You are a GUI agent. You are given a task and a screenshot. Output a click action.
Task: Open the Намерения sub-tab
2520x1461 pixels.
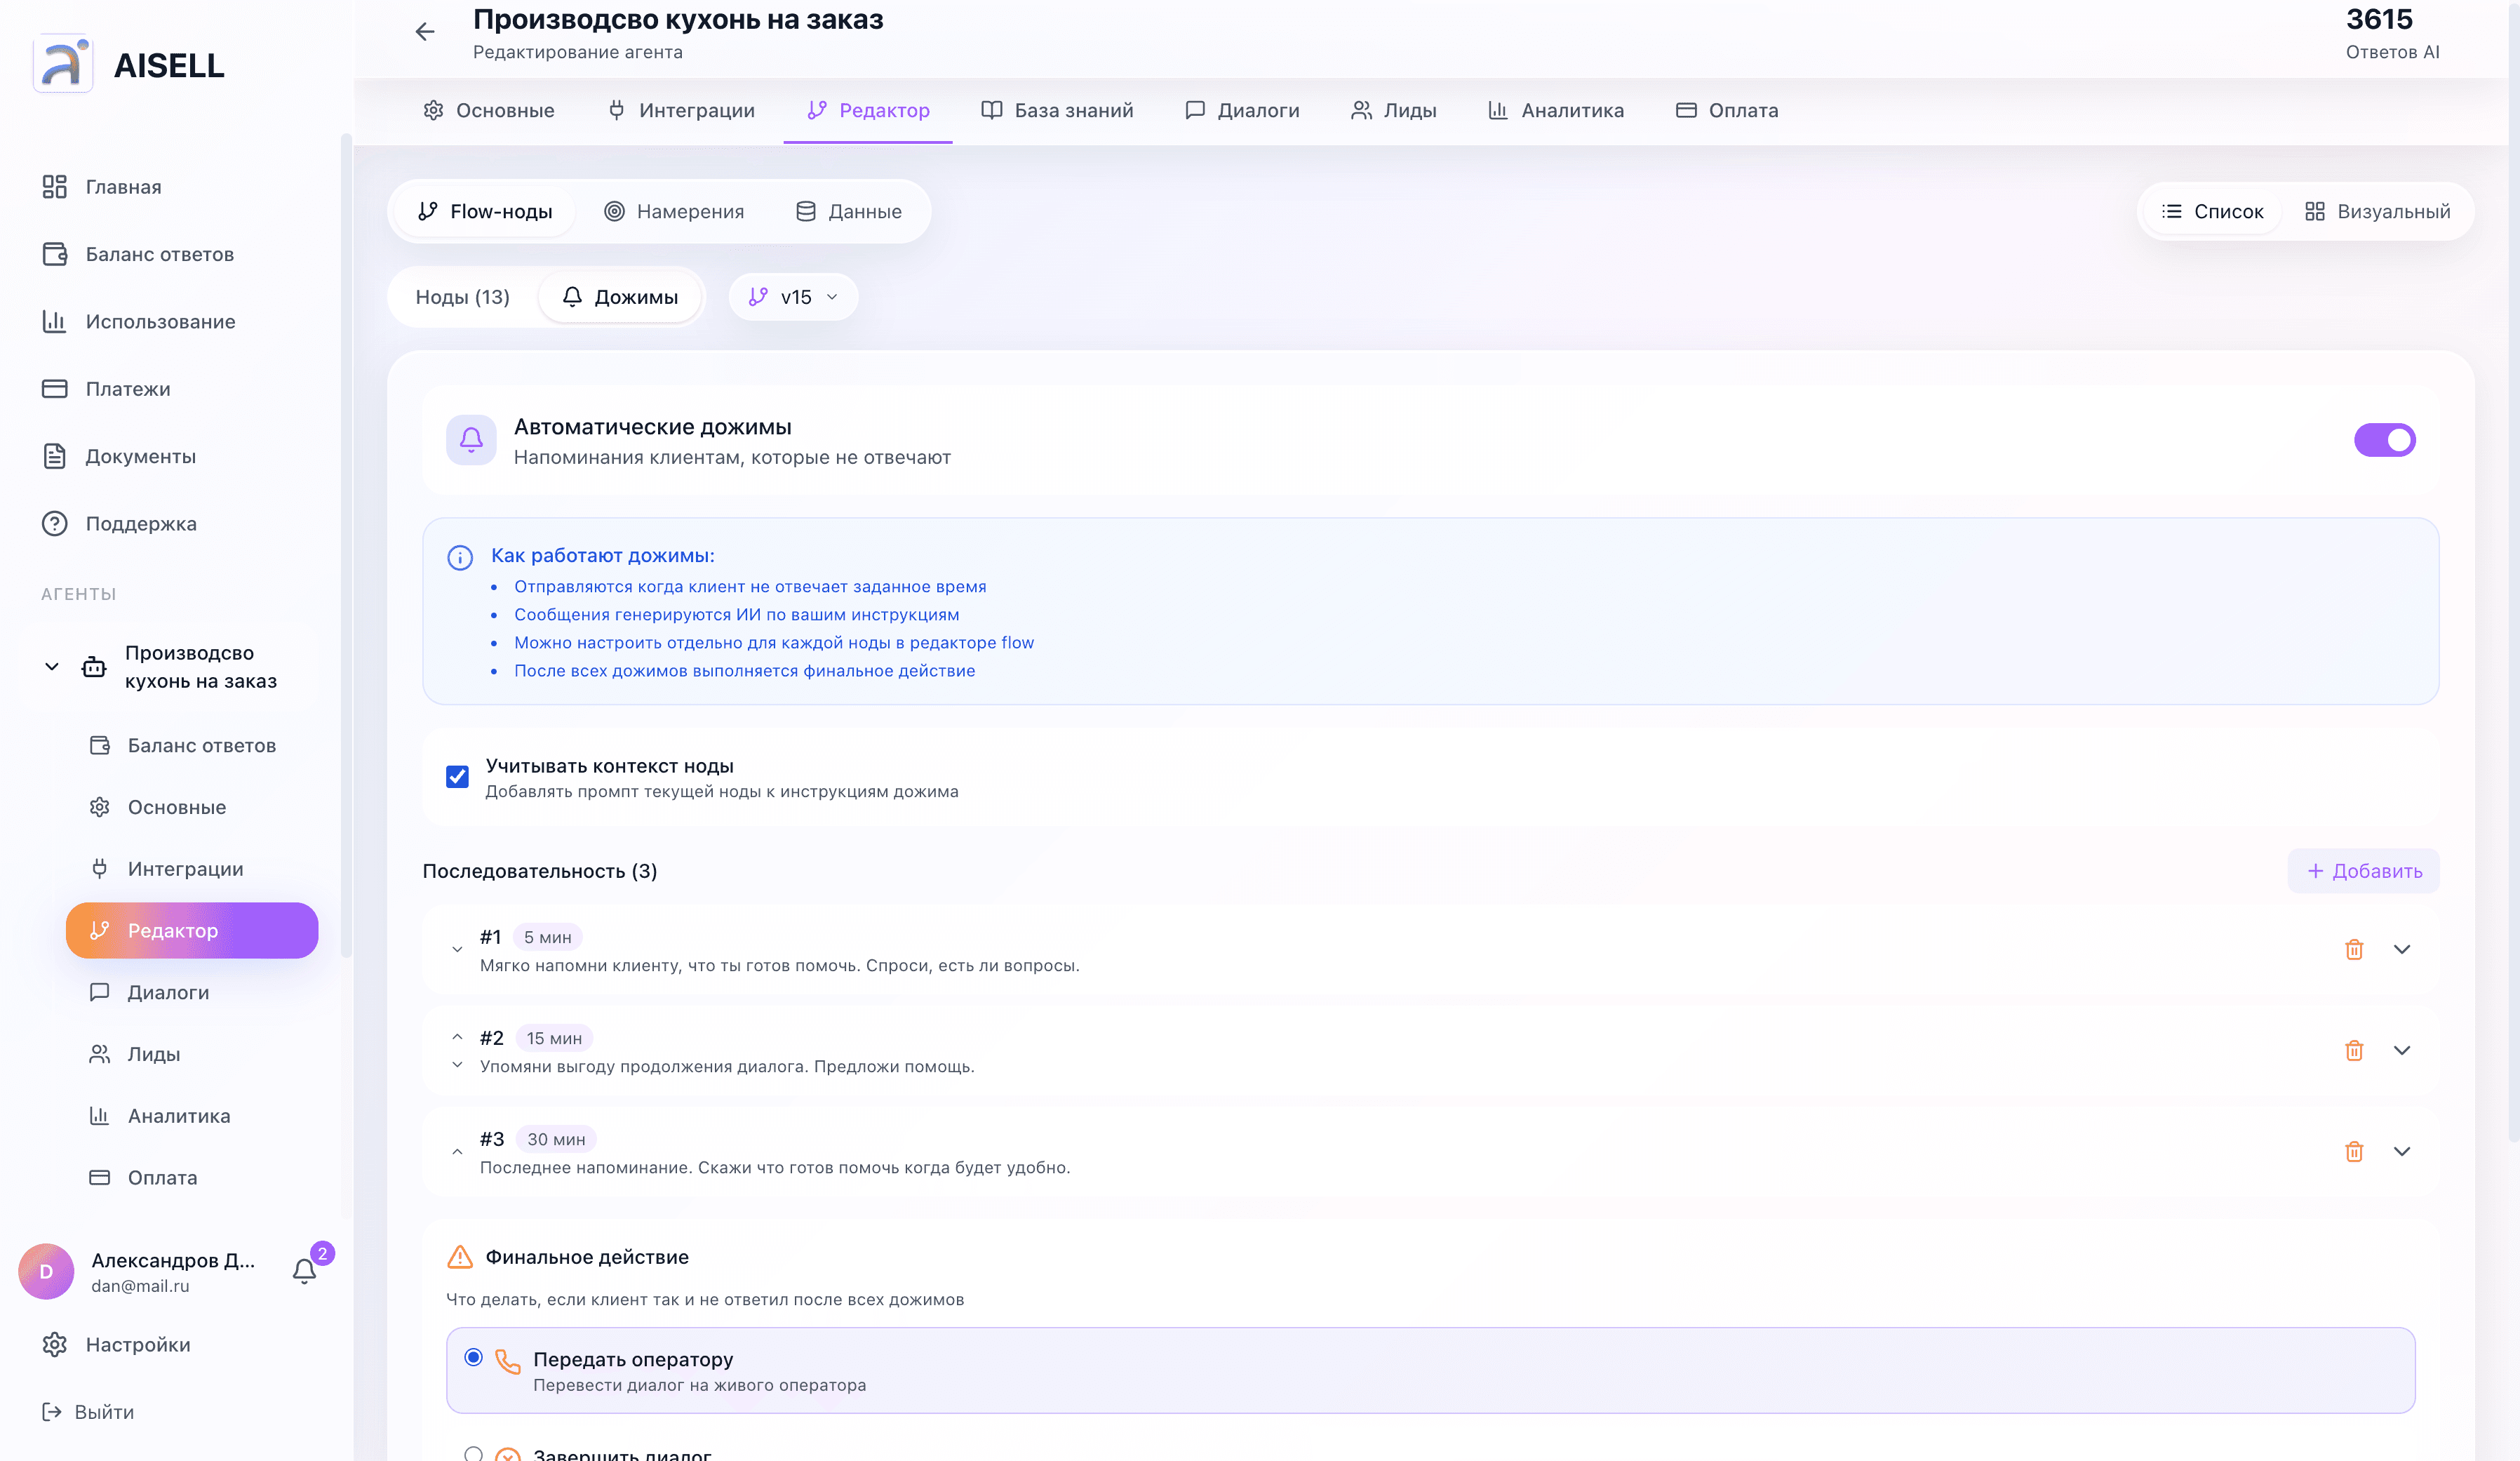point(674,211)
